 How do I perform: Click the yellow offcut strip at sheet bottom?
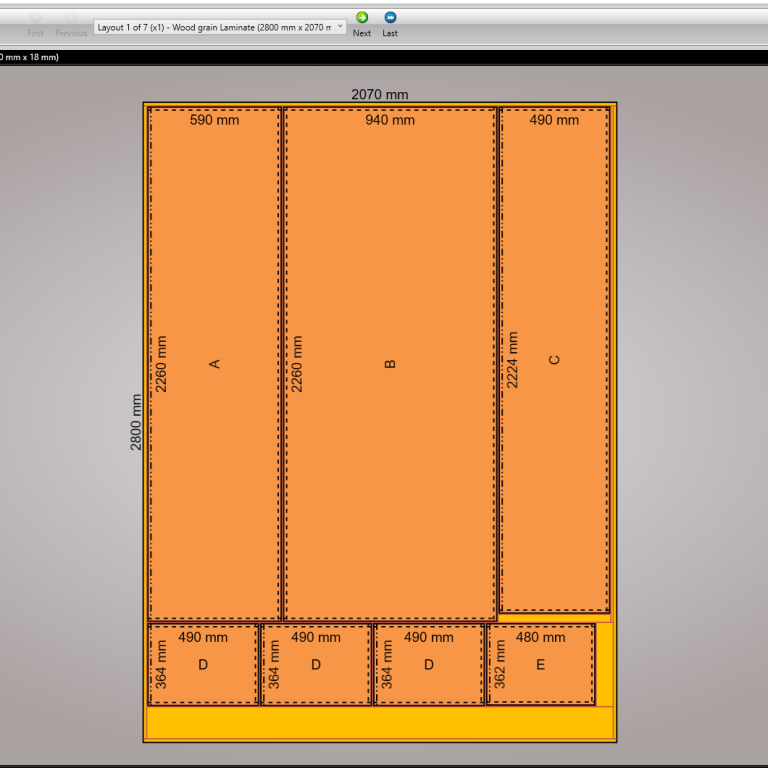(x=380, y=722)
